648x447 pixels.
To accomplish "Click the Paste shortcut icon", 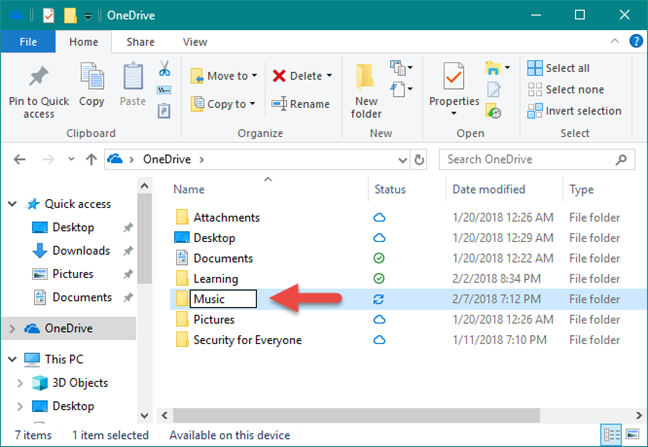I will (x=164, y=111).
